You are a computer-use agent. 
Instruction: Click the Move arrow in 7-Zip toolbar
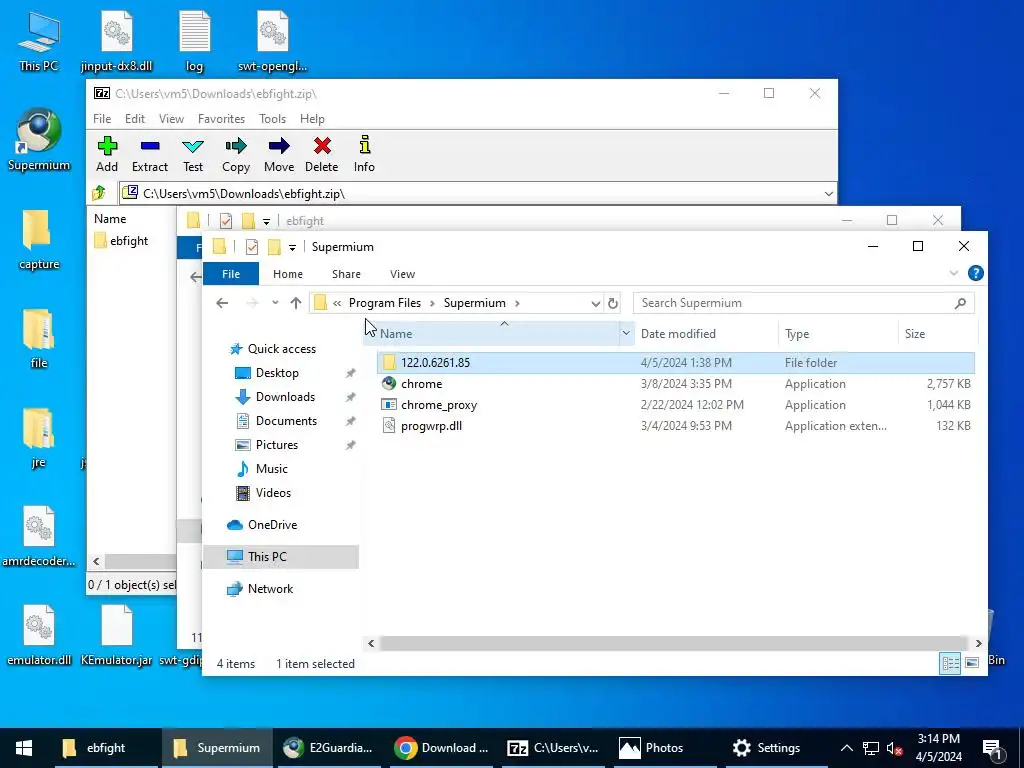279,155
